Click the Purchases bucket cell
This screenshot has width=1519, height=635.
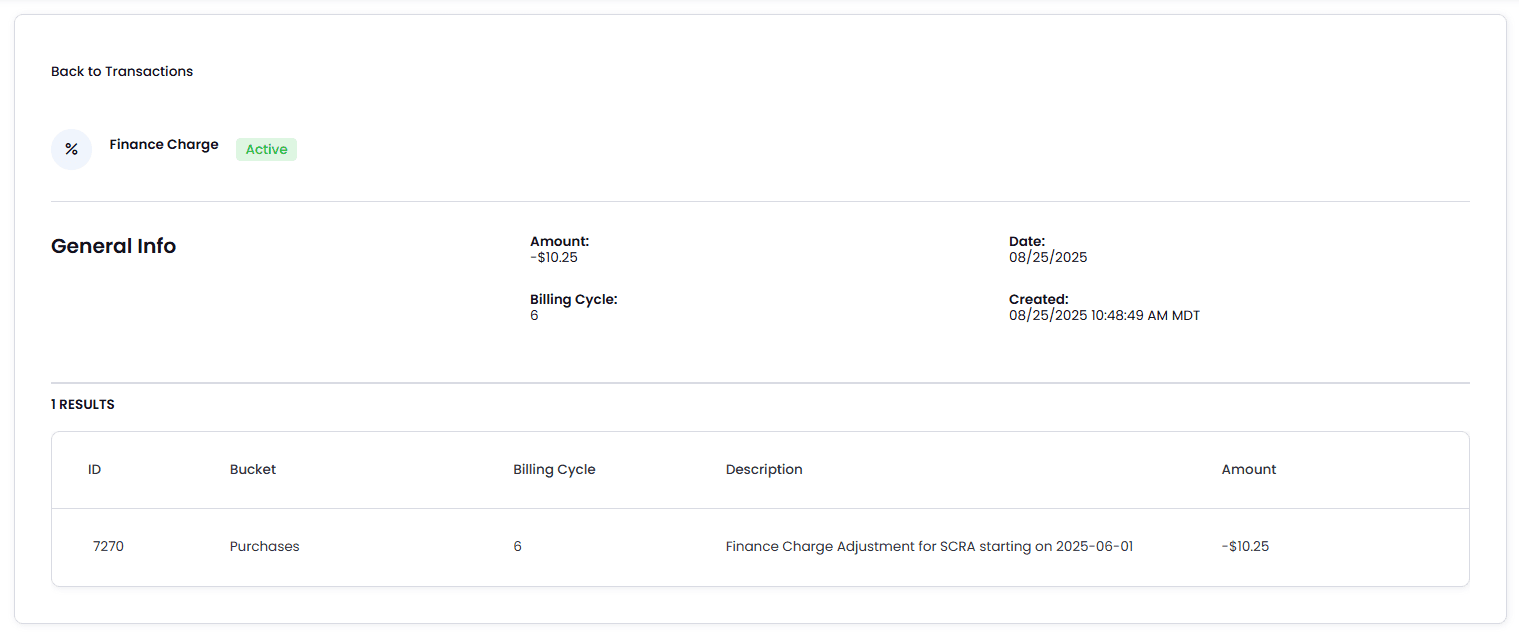pyautogui.click(x=264, y=547)
